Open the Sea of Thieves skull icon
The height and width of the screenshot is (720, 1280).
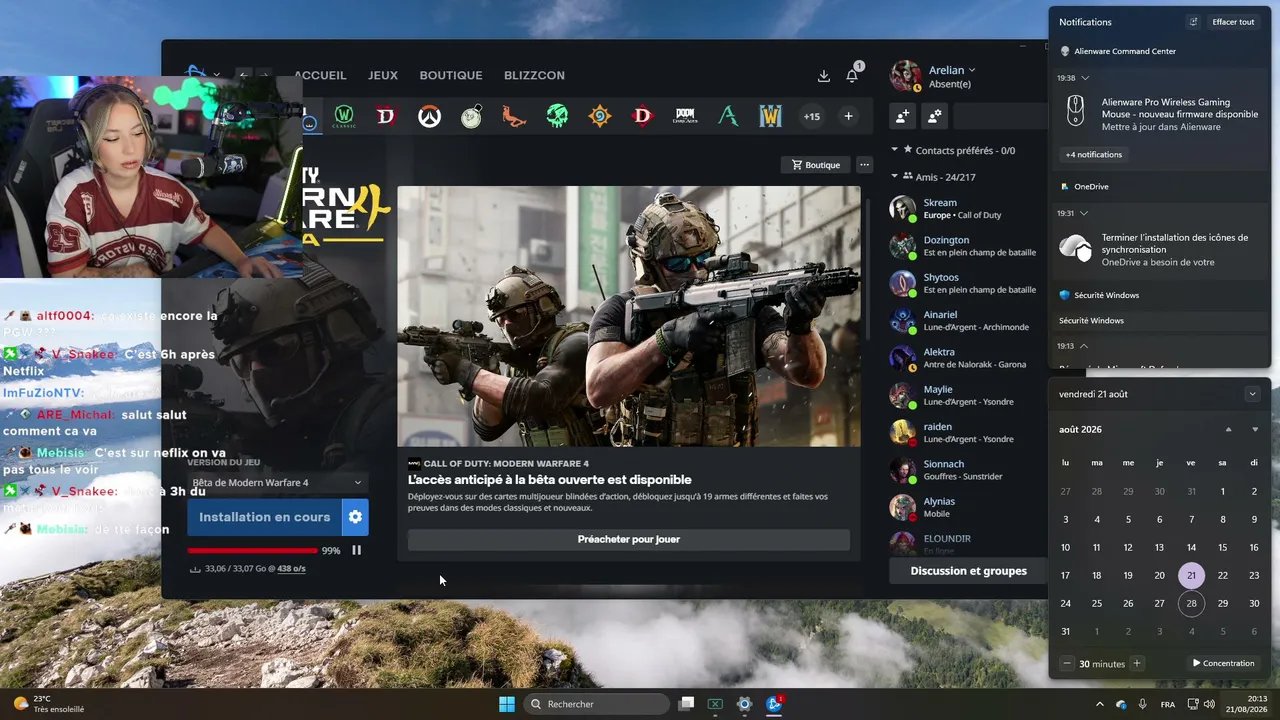tap(557, 116)
